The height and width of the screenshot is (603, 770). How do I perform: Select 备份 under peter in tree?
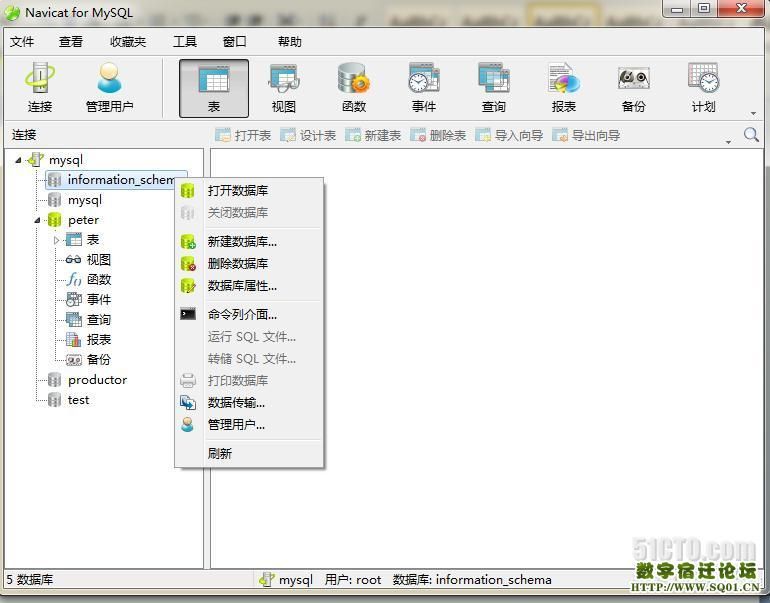coord(98,359)
